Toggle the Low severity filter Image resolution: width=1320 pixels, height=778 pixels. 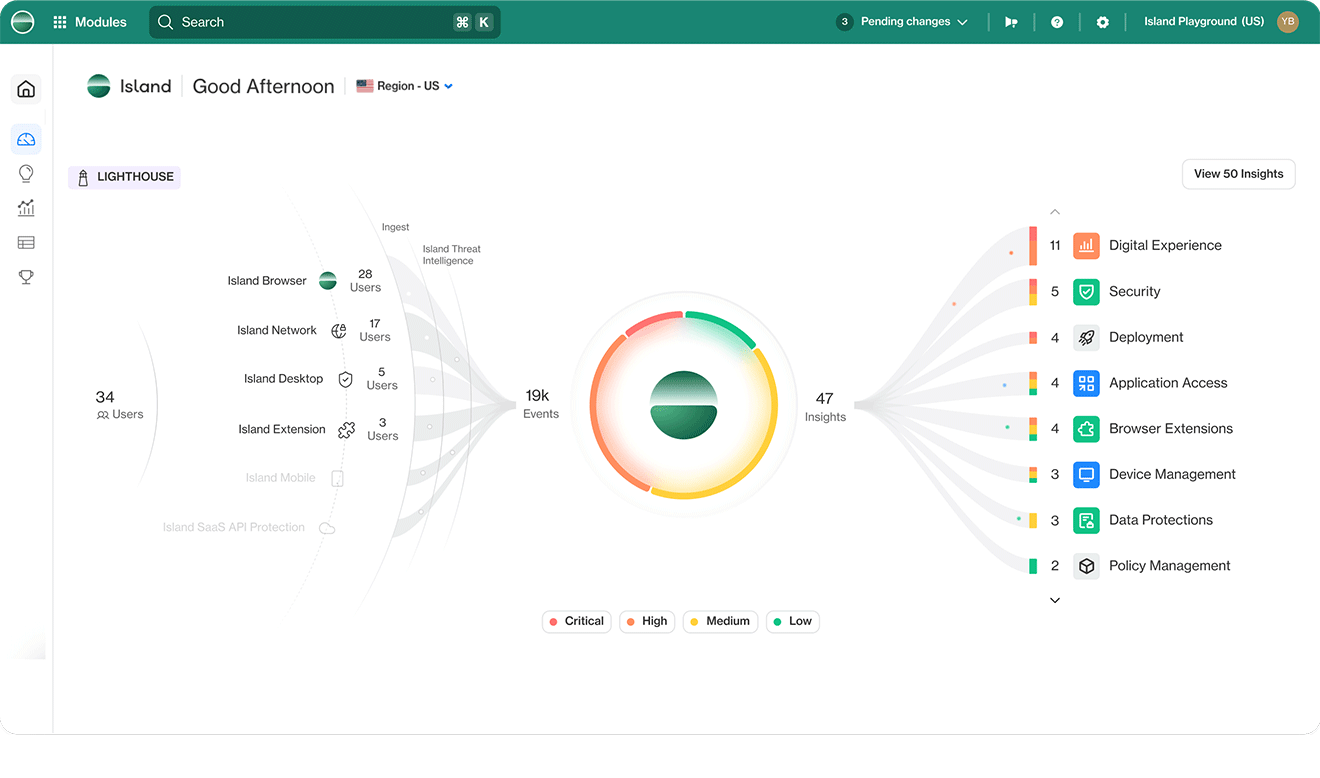pos(793,622)
